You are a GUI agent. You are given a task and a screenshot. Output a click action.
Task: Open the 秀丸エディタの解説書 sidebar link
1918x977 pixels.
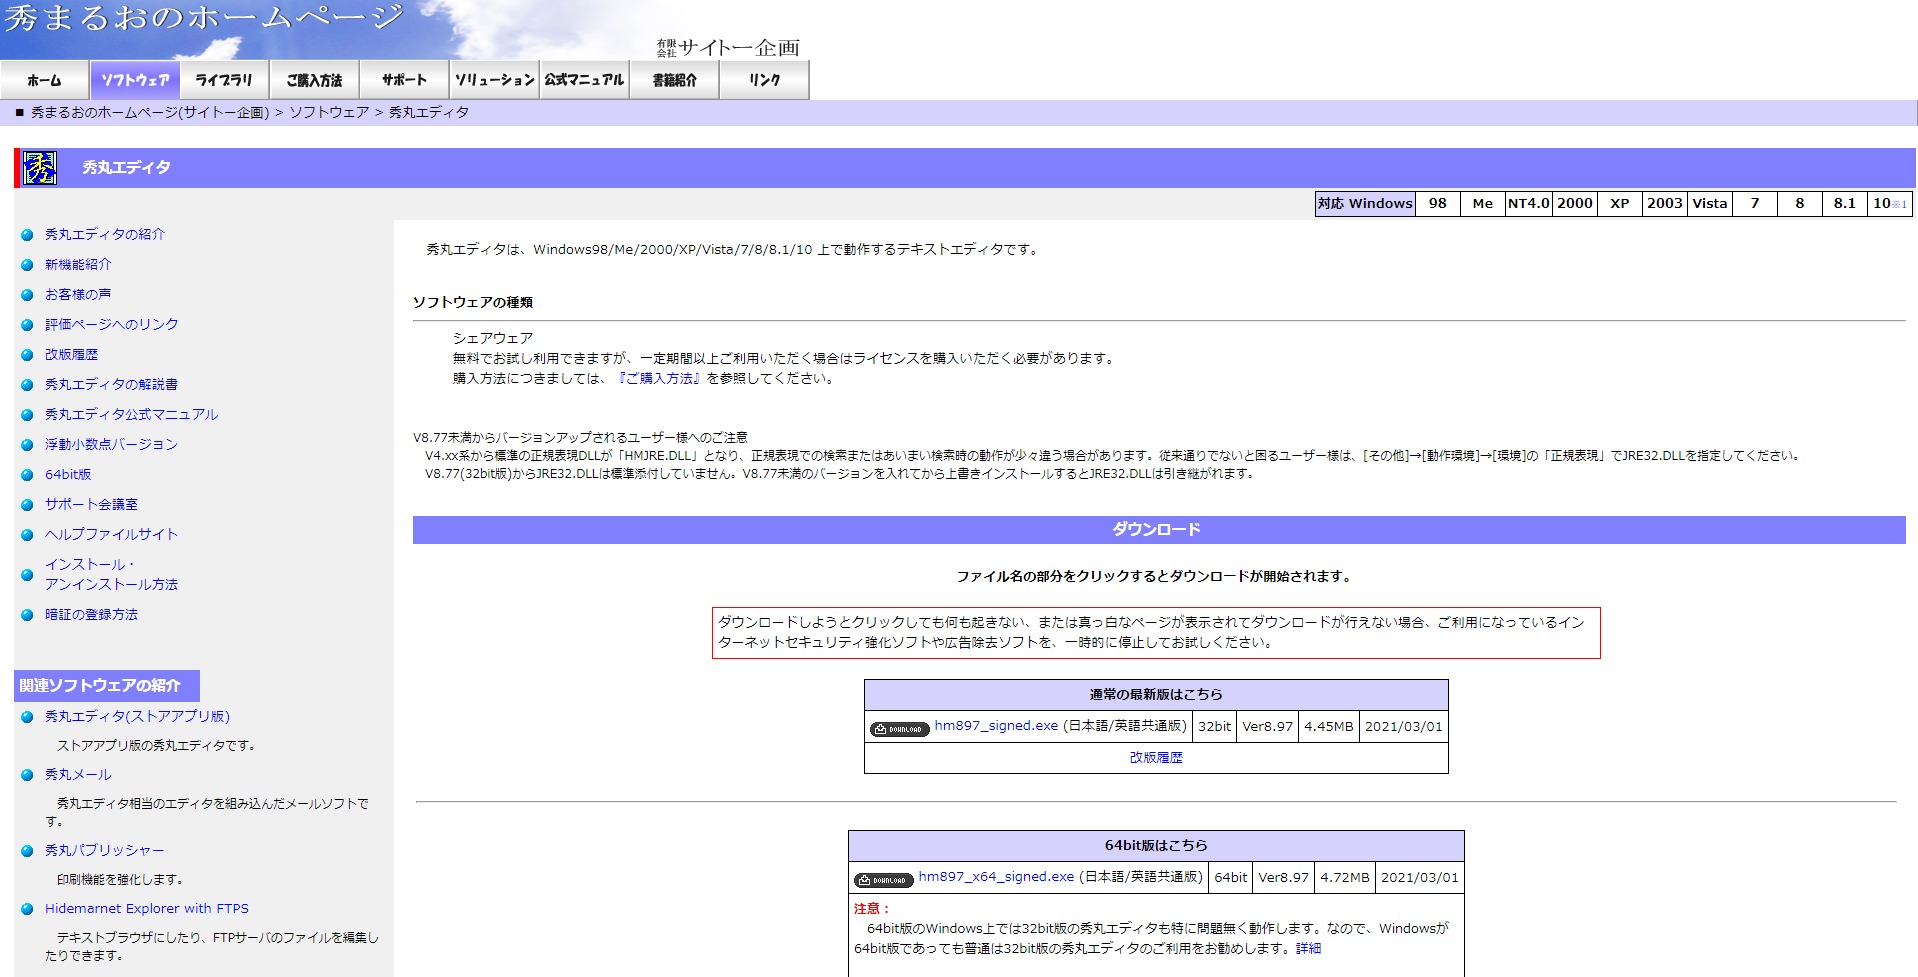[111, 384]
